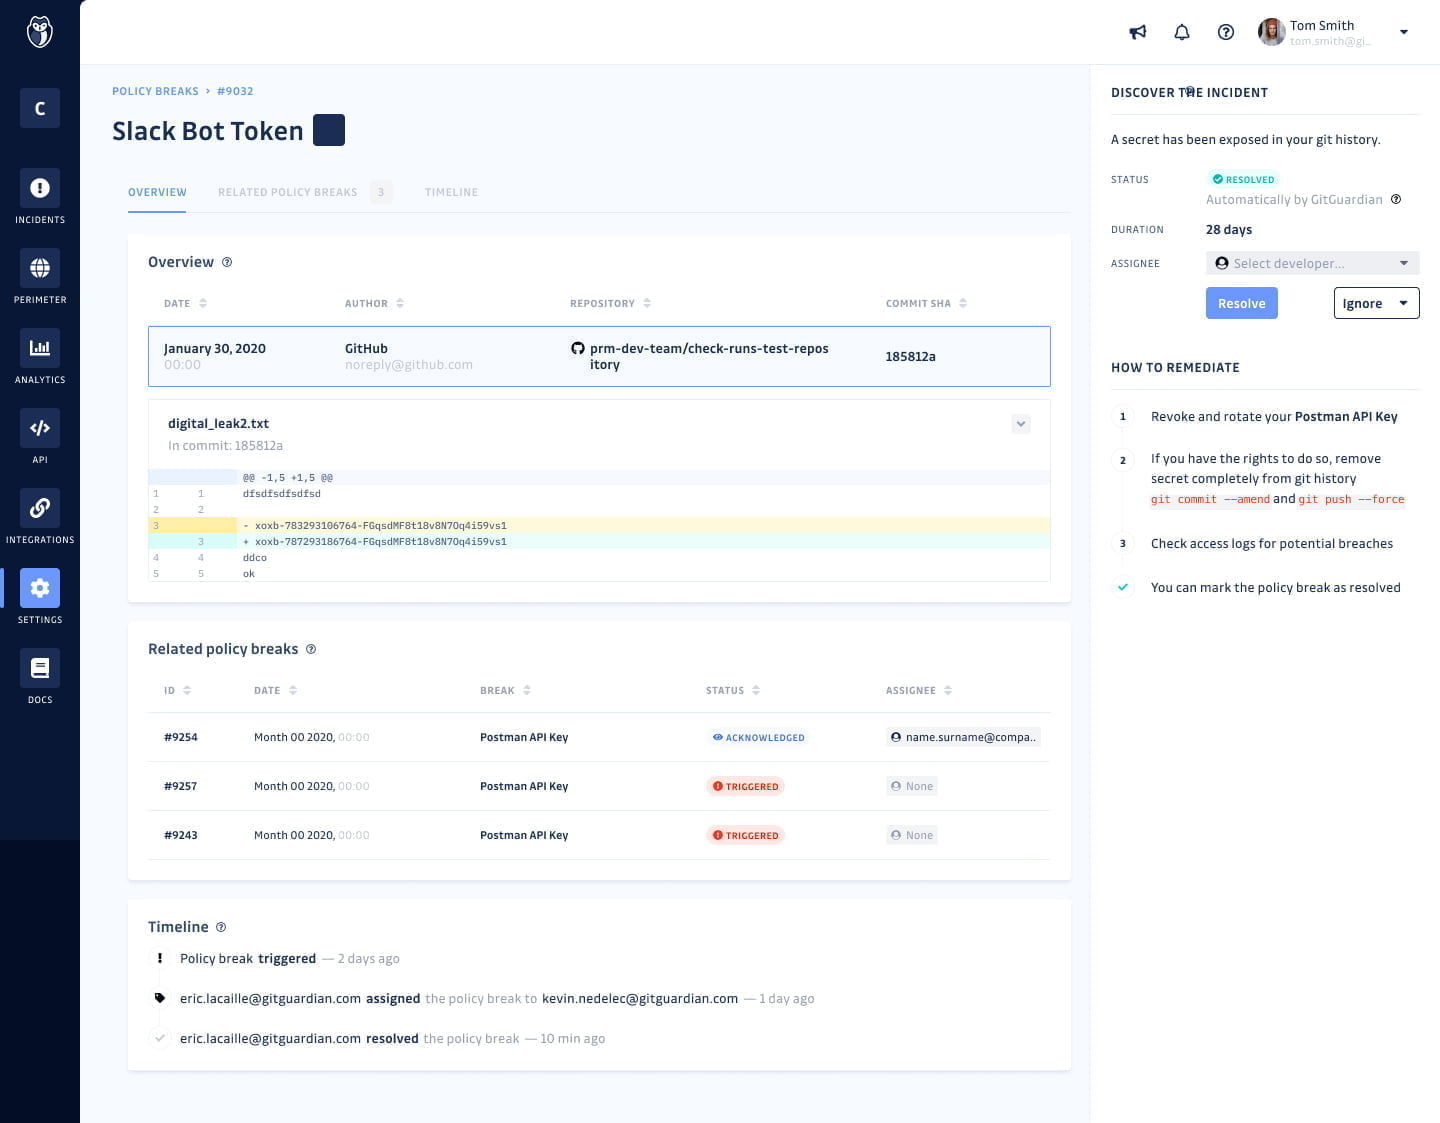1440x1123 pixels.
Task: Select the January 30, 2020 commit row
Action: 599,356
